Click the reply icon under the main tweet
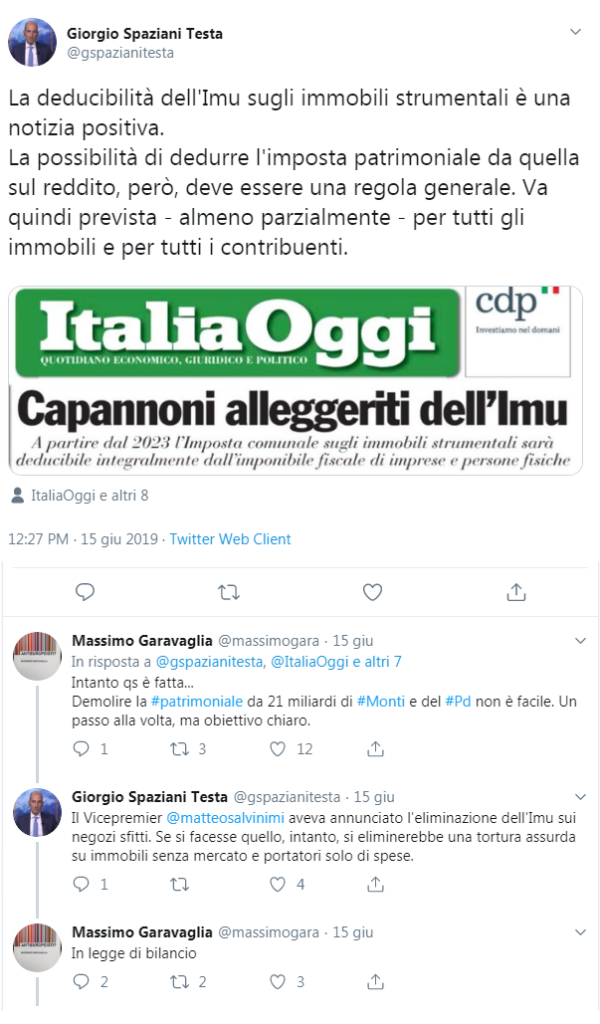Viewport: 600px width, 1024px height. click(x=85, y=592)
